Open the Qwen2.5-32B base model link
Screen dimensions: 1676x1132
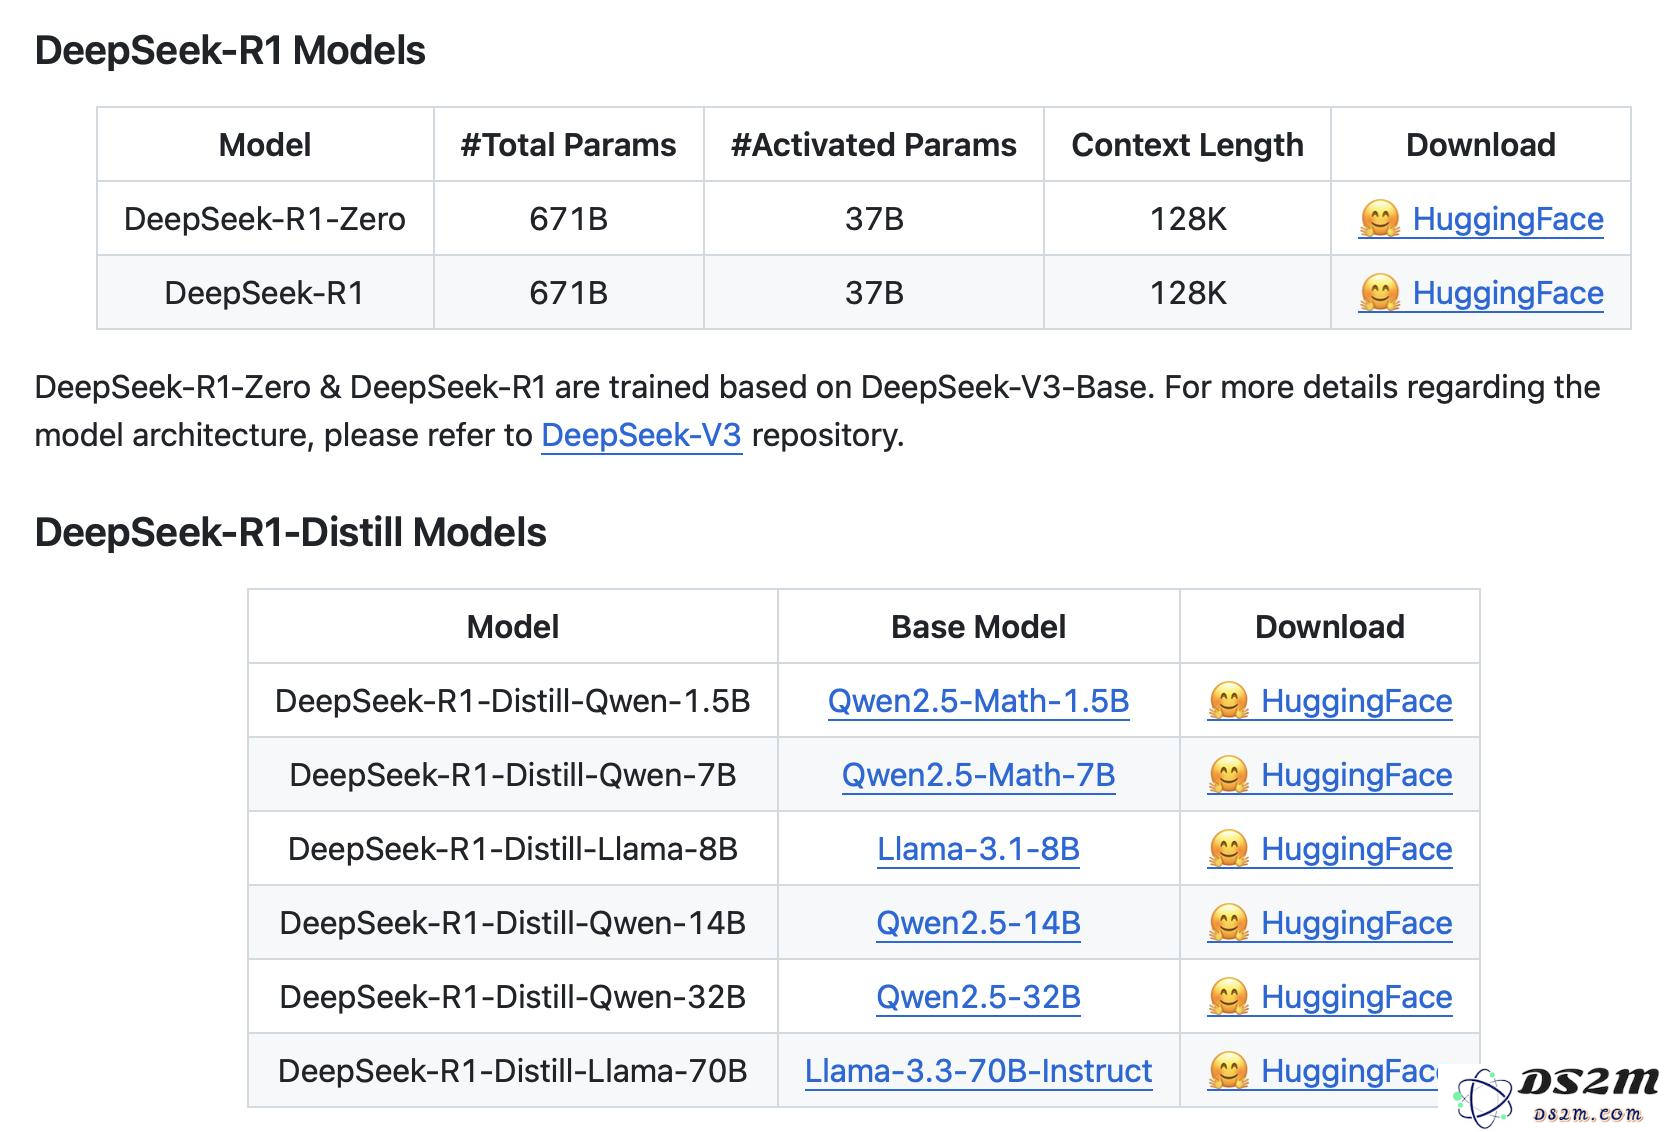coord(978,997)
